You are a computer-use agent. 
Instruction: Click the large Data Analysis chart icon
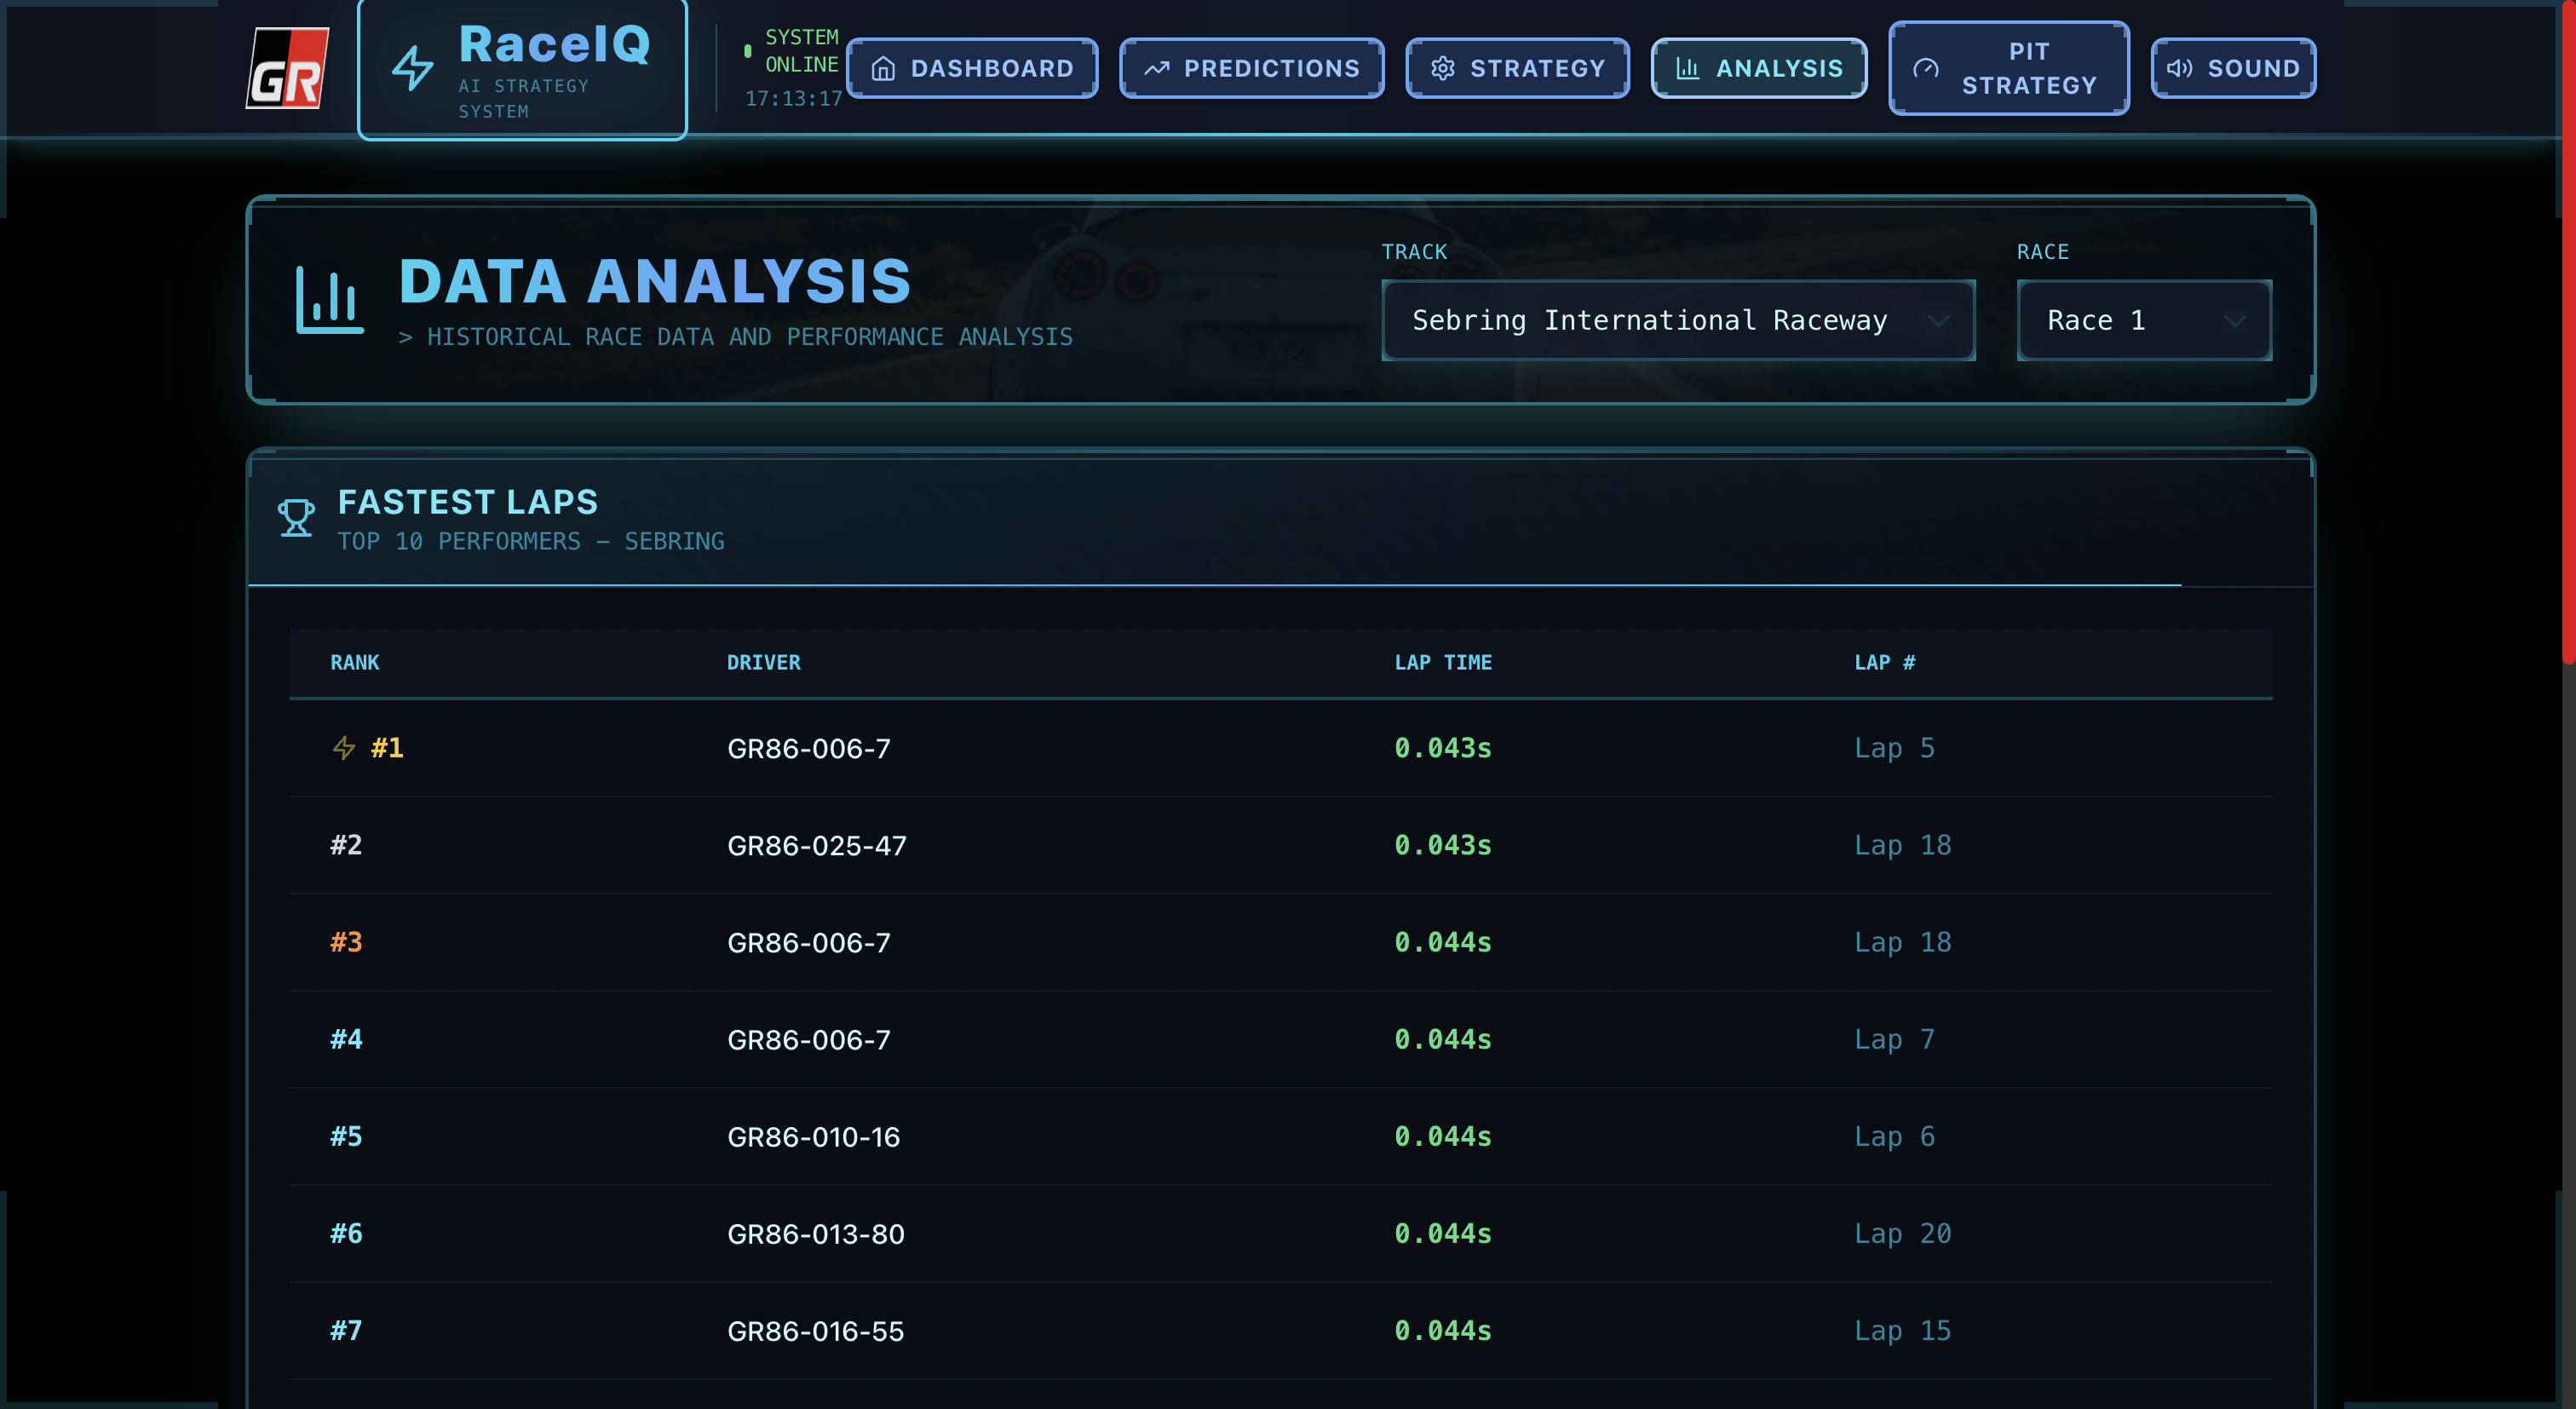[x=329, y=299]
